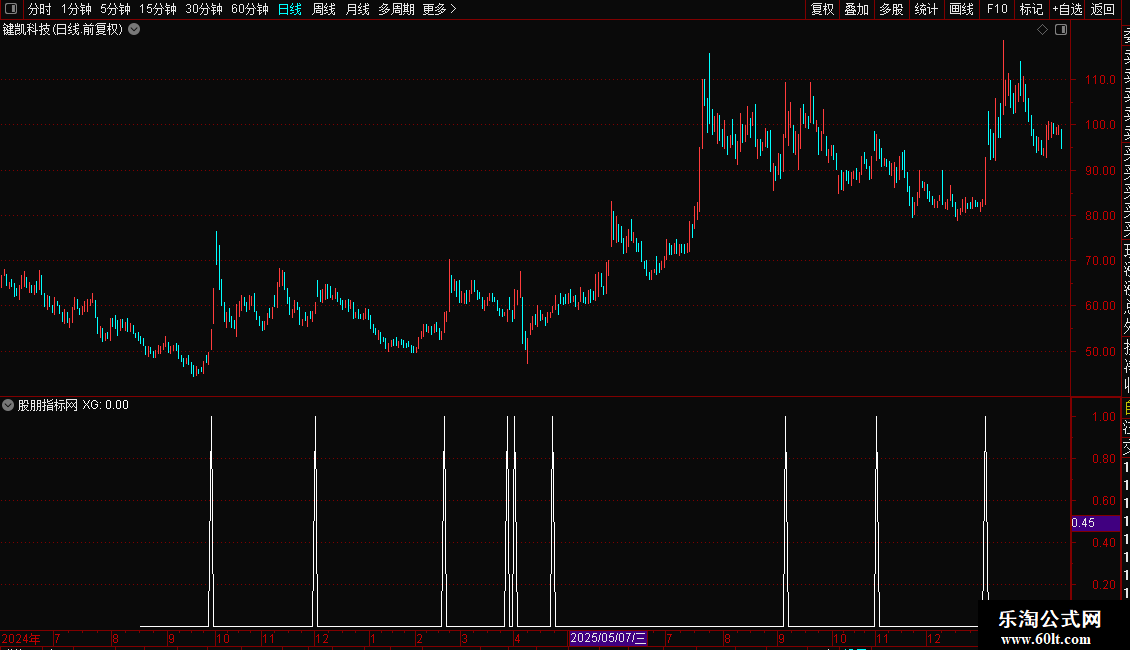Open F10 company information
The height and width of the screenshot is (650, 1130).
coord(997,9)
